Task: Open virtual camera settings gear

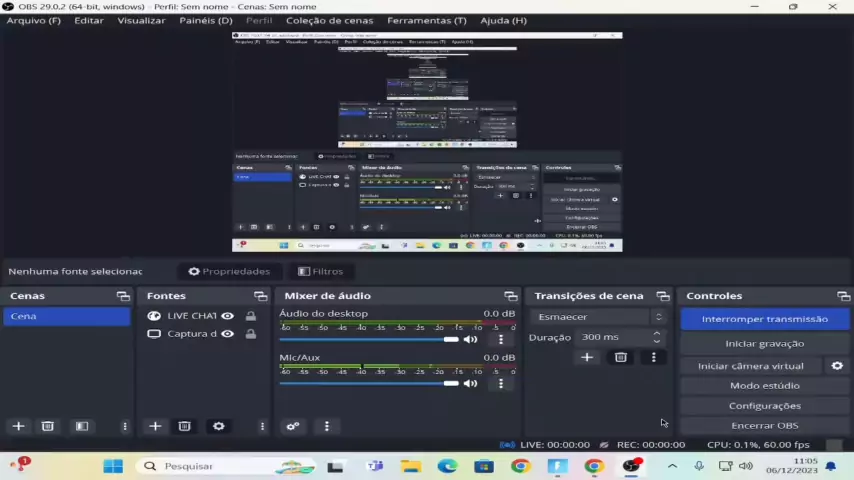Action: (837, 366)
